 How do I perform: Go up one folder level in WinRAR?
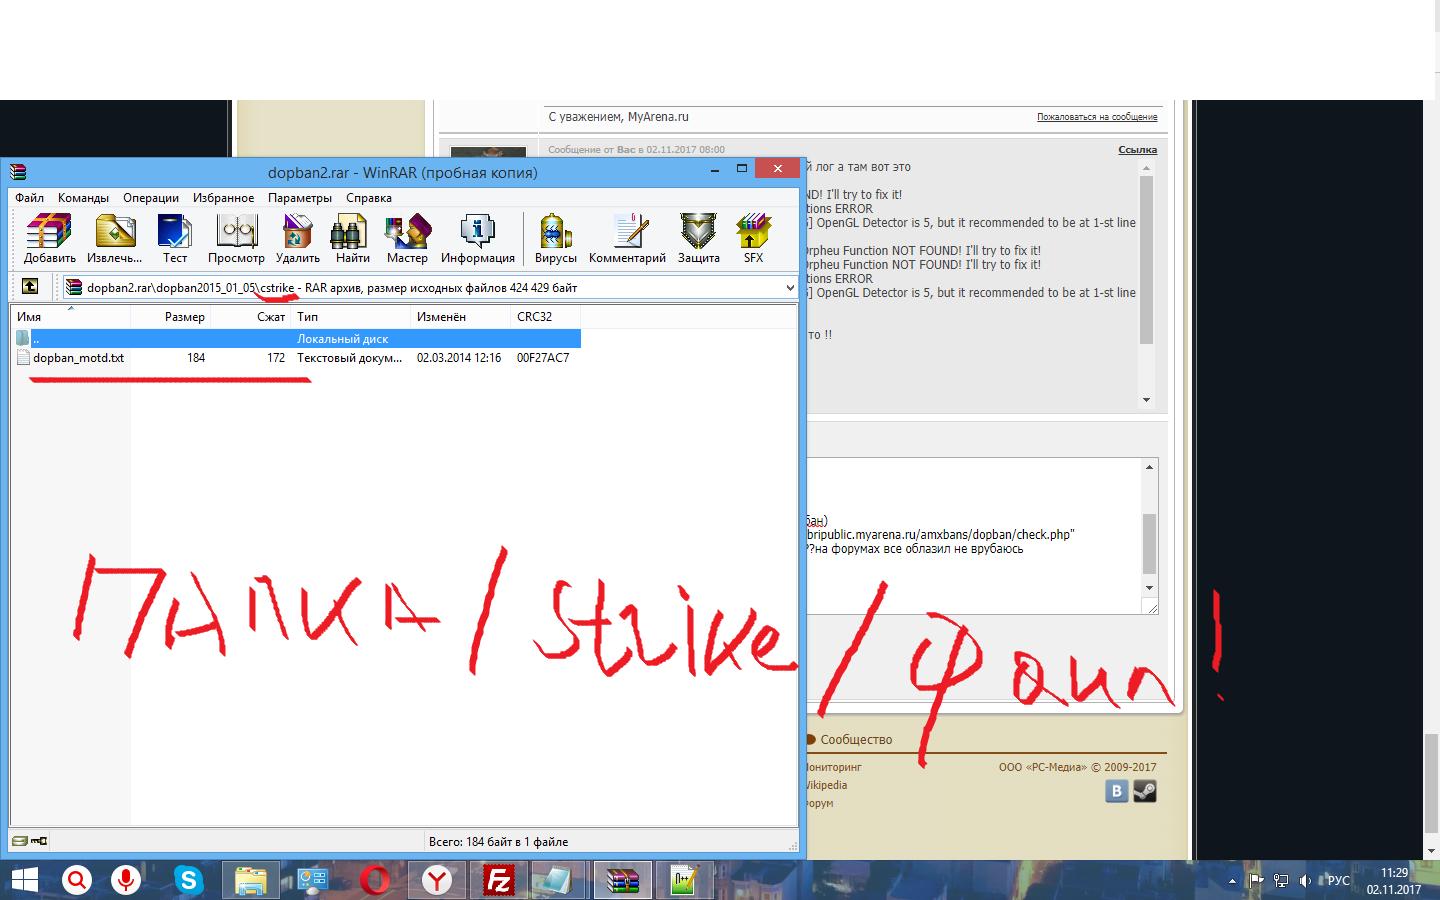[x=30, y=287]
